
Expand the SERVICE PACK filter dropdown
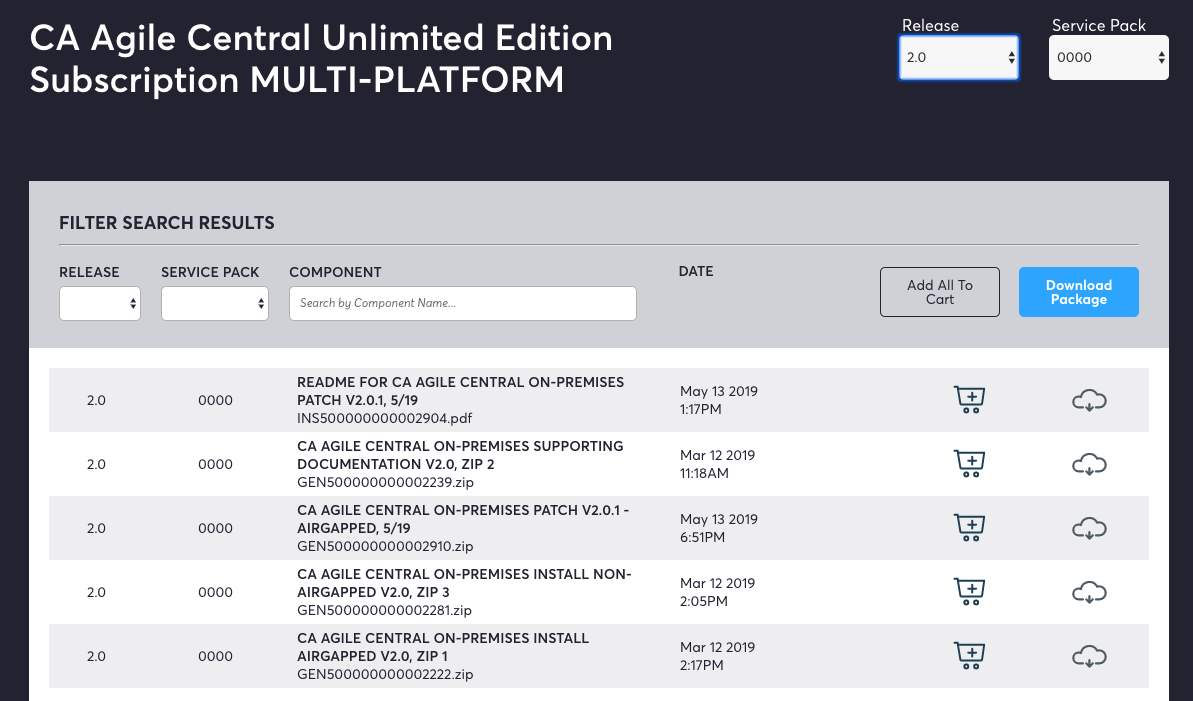click(215, 304)
